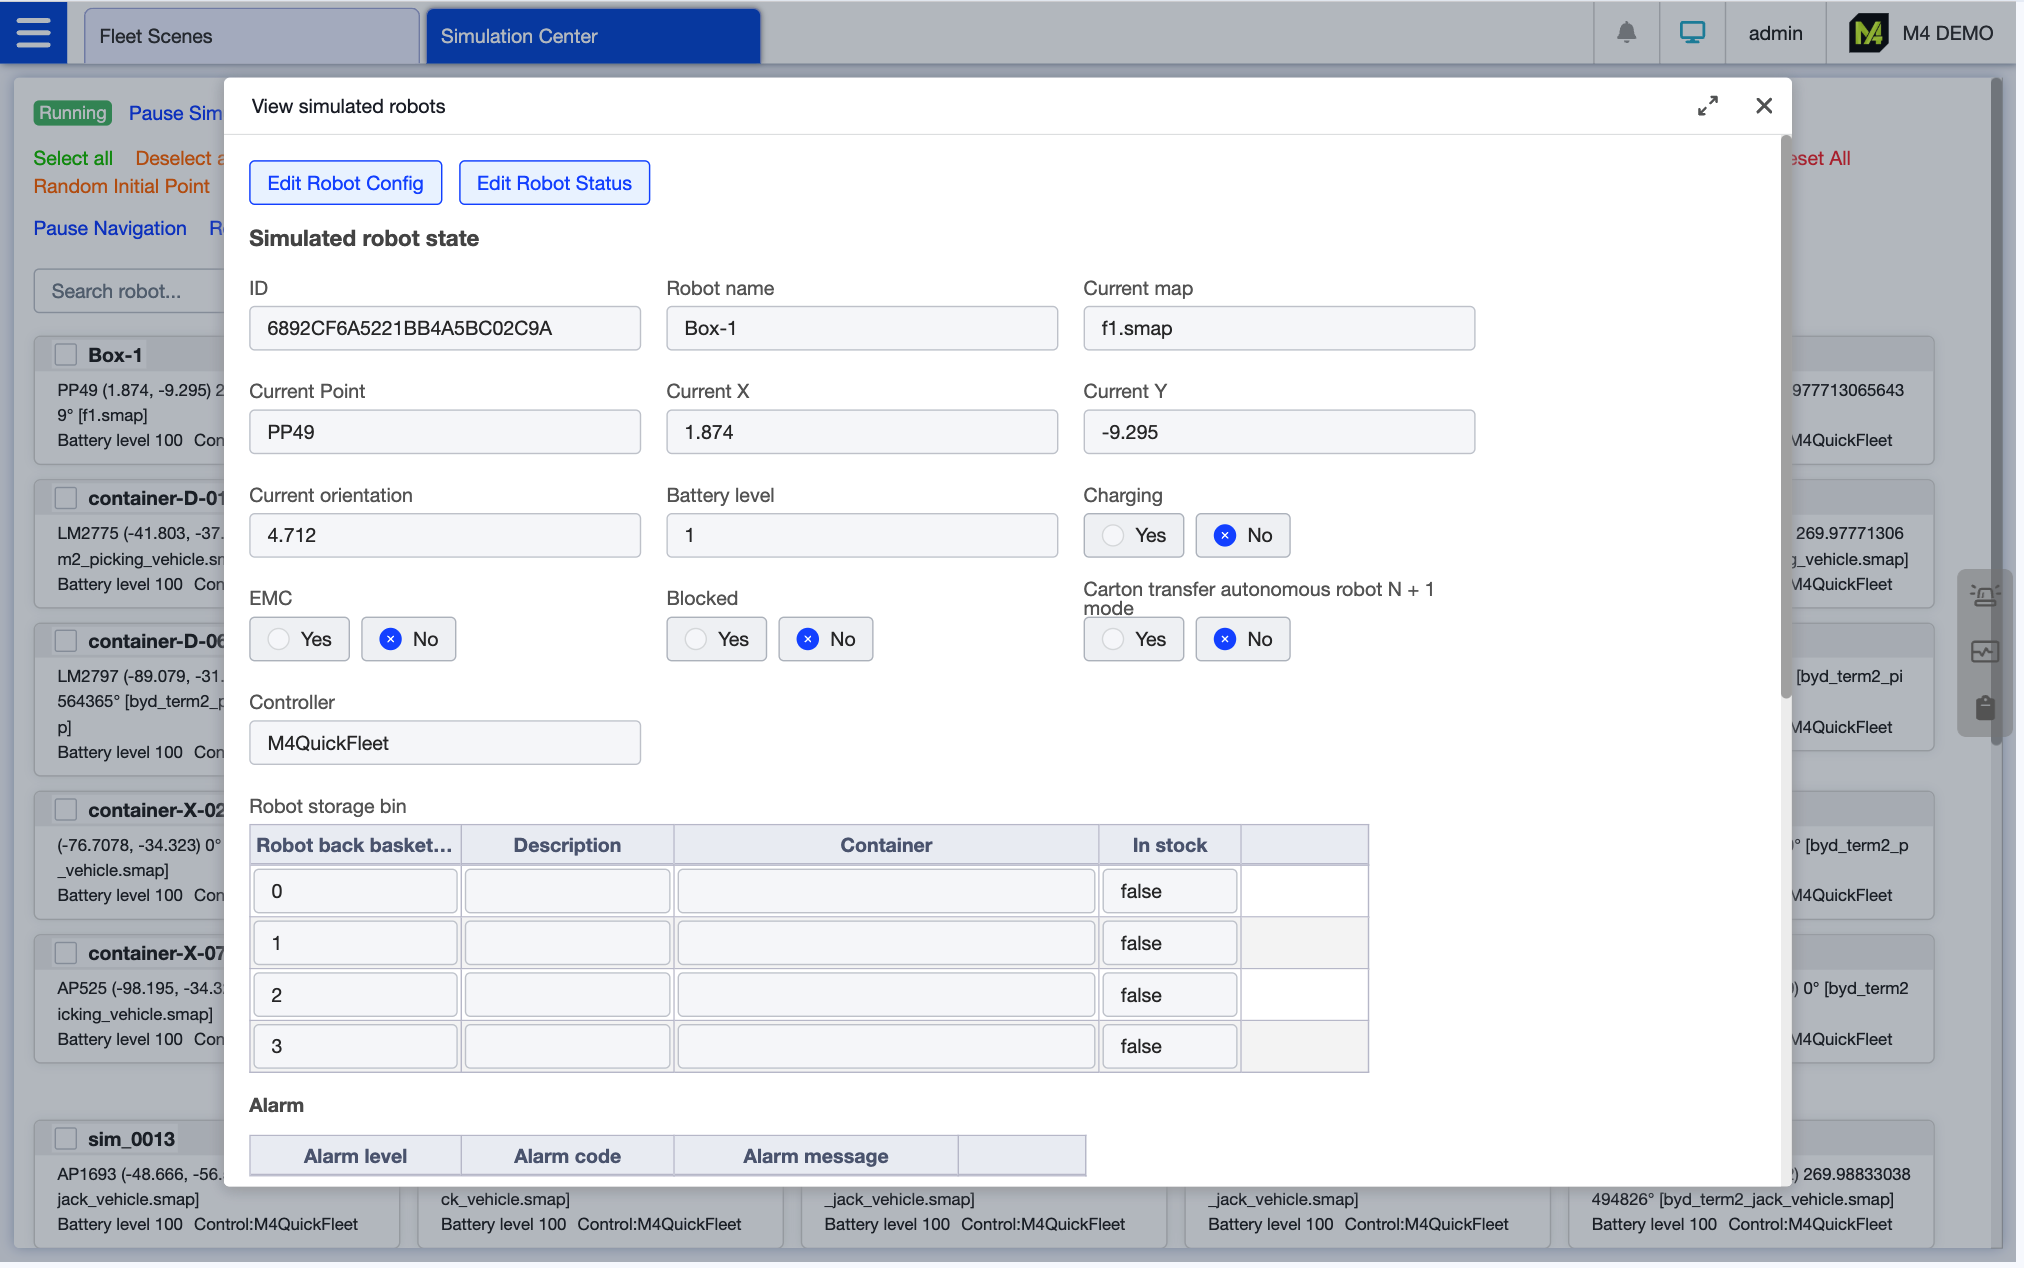Tick the Box-1 robot checkbox
Image resolution: width=2024 pixels, height=1268 pixels.
pos(66,355)
